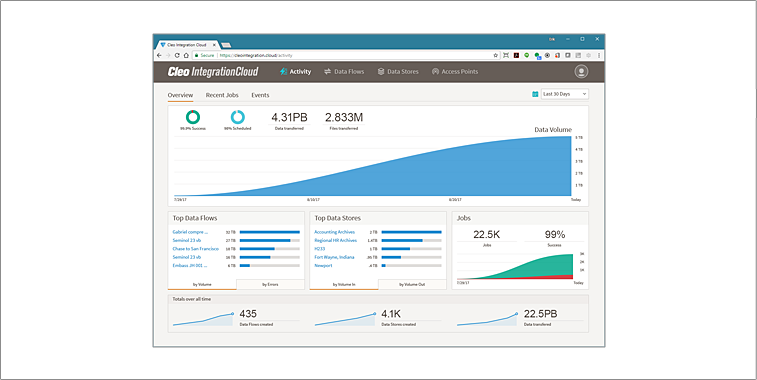This screenshot has height=380, width=757.
Task: Open the Regional HR Archives data store
Action: [336, 240]
